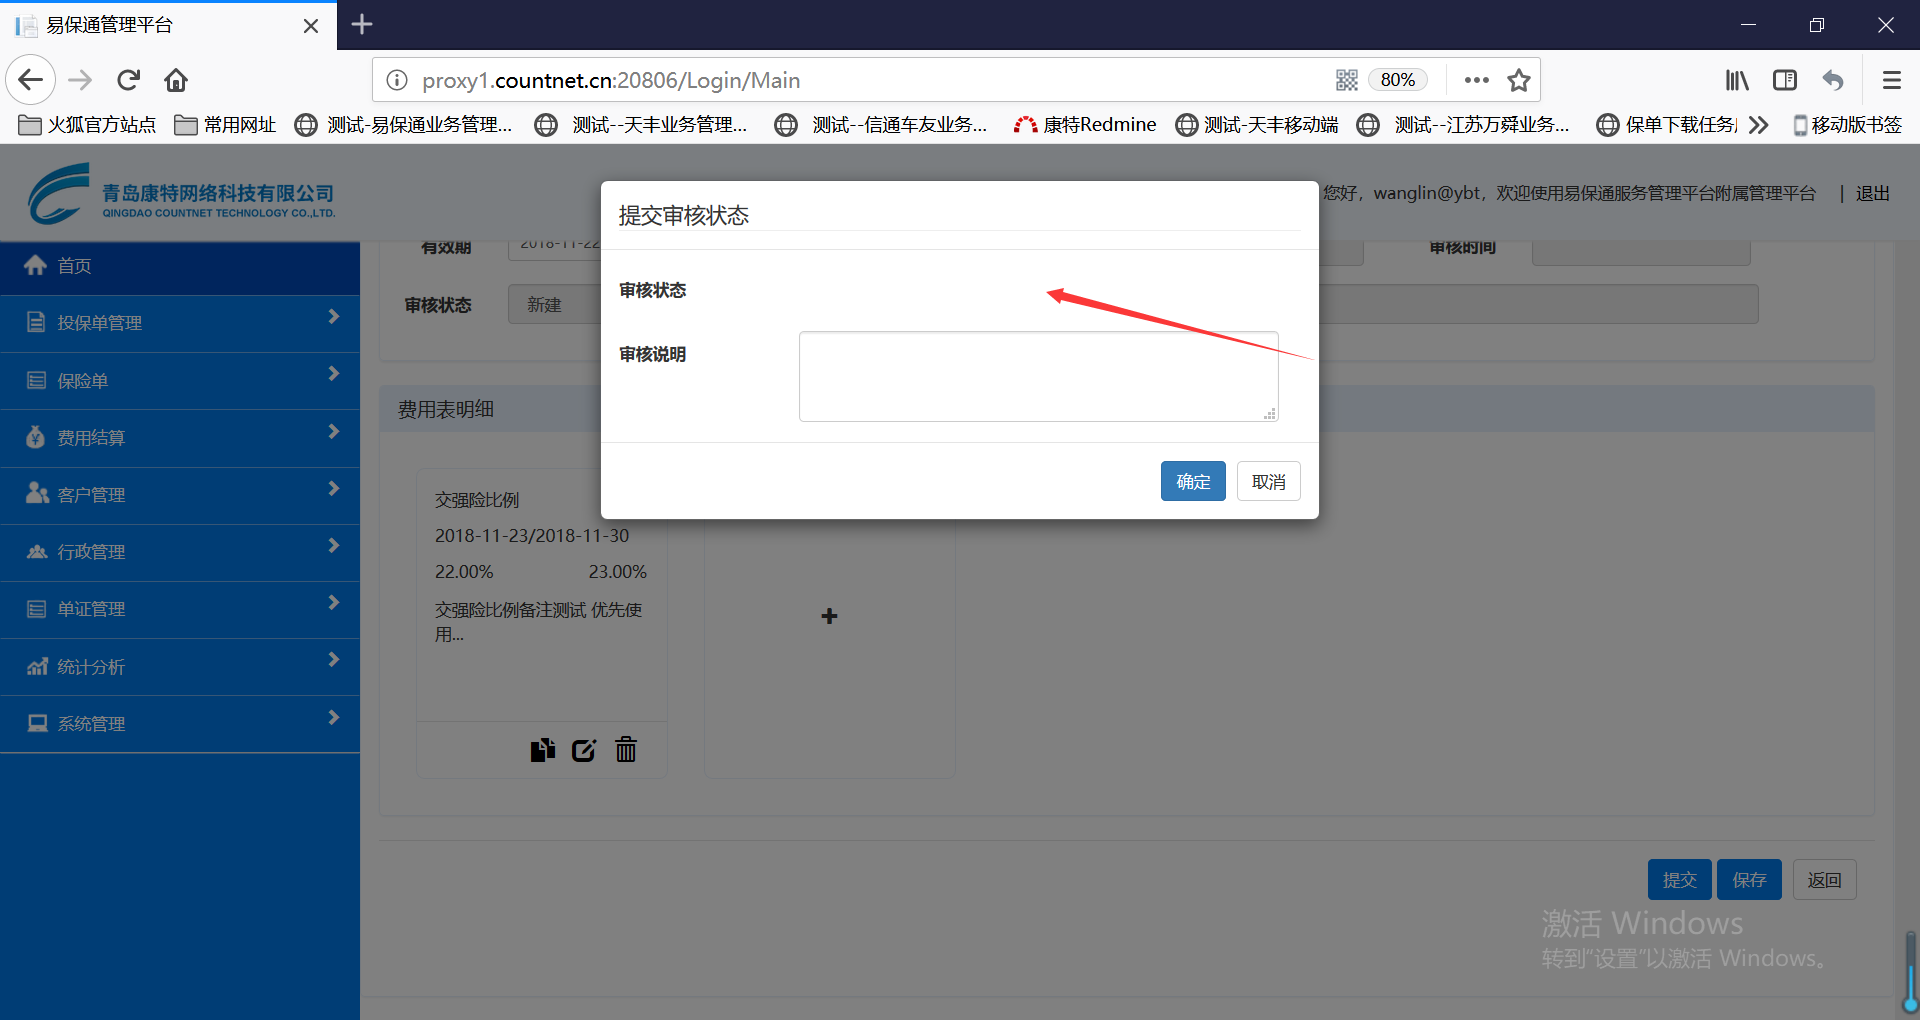Click the 青岛康特网络科技有限公司 logo

tap(181, 194)
